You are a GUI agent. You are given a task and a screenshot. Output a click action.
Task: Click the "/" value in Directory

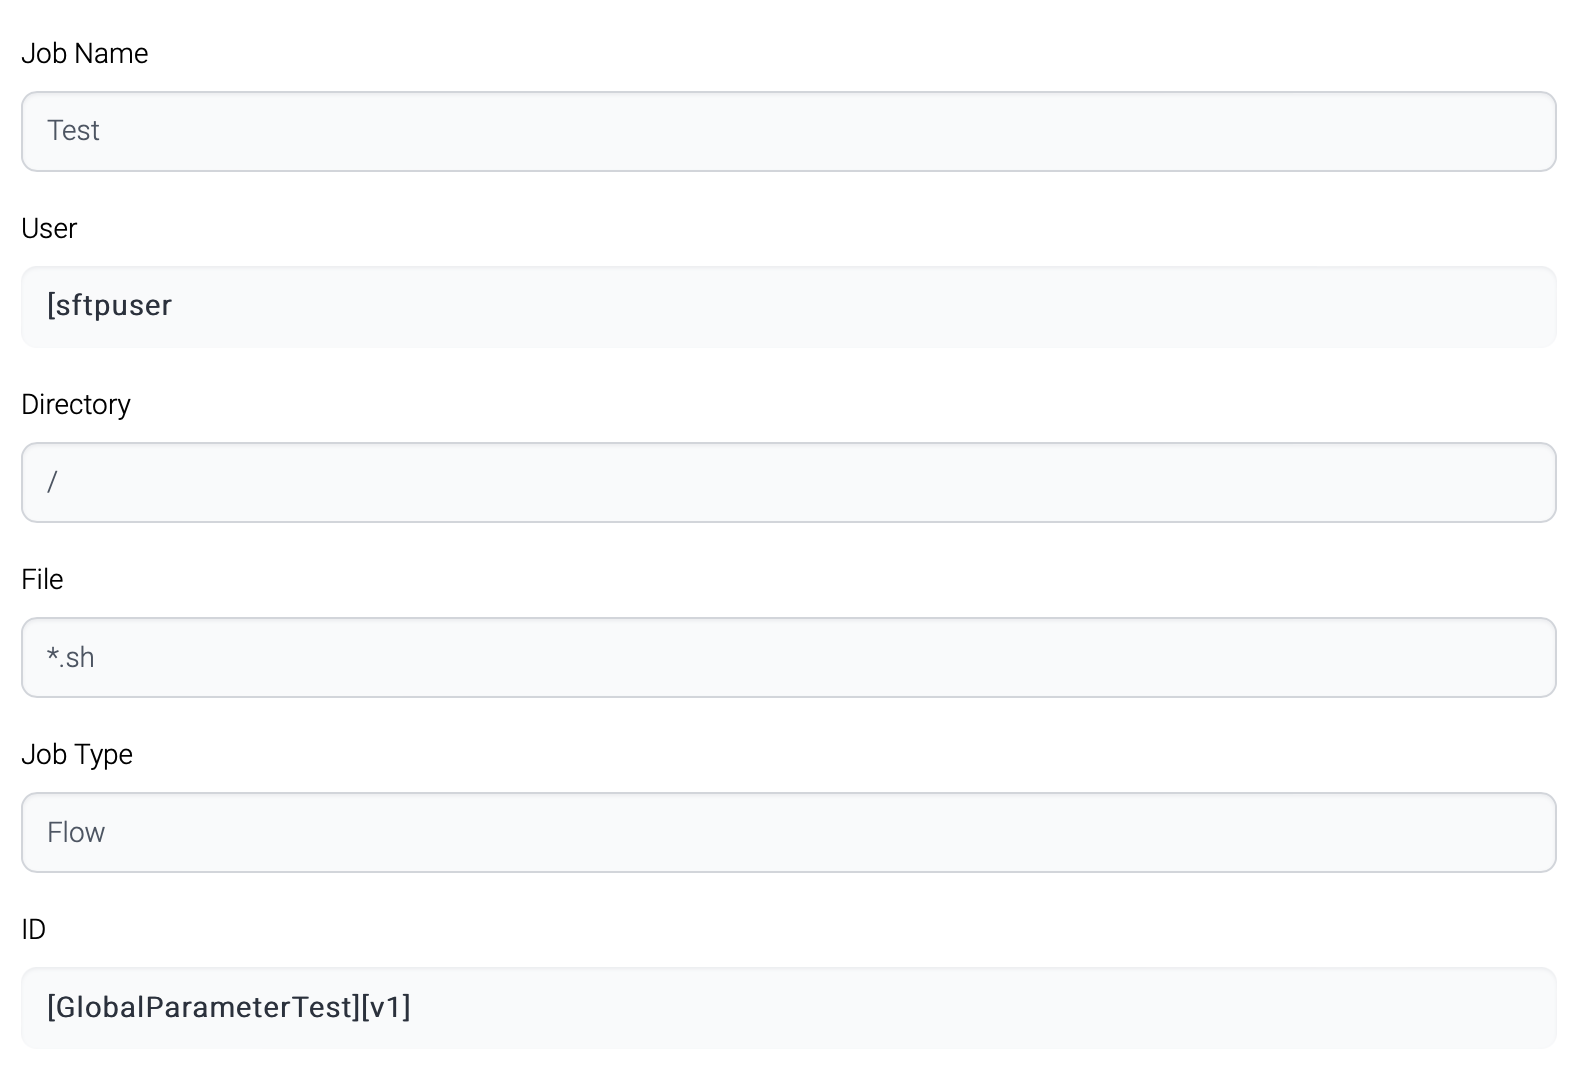click(x=52, y=482)
